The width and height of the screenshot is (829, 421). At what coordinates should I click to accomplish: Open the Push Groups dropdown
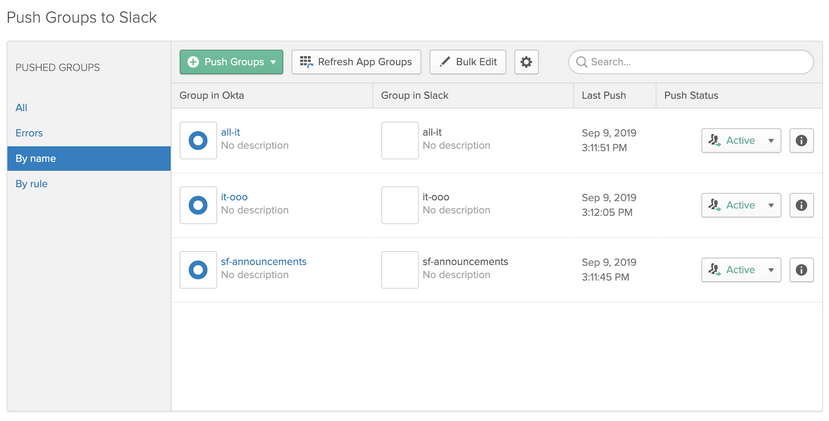(231, 62)
